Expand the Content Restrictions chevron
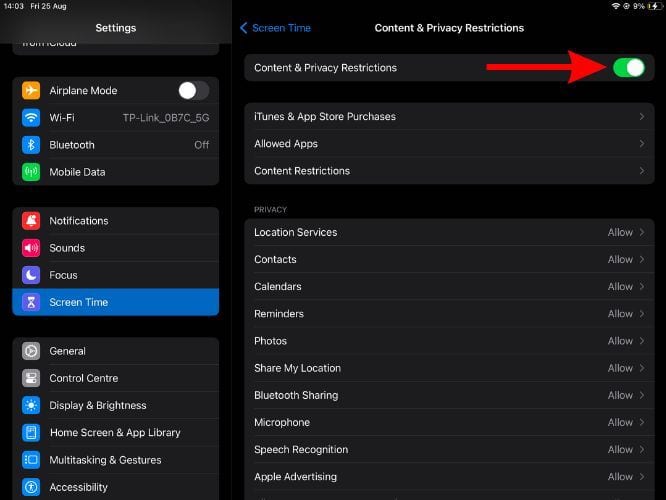Viewport: 666px width, 500px height. click(x=641, y=171)
